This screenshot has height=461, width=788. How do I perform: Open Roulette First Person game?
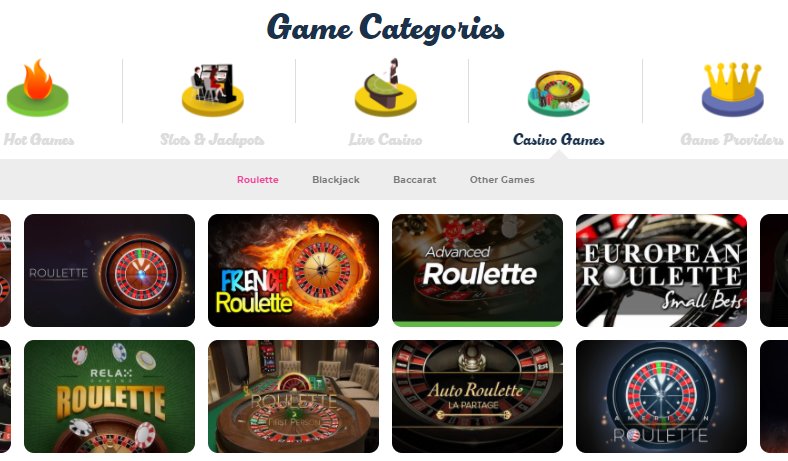pyautogui.click(x=293, y=397)
